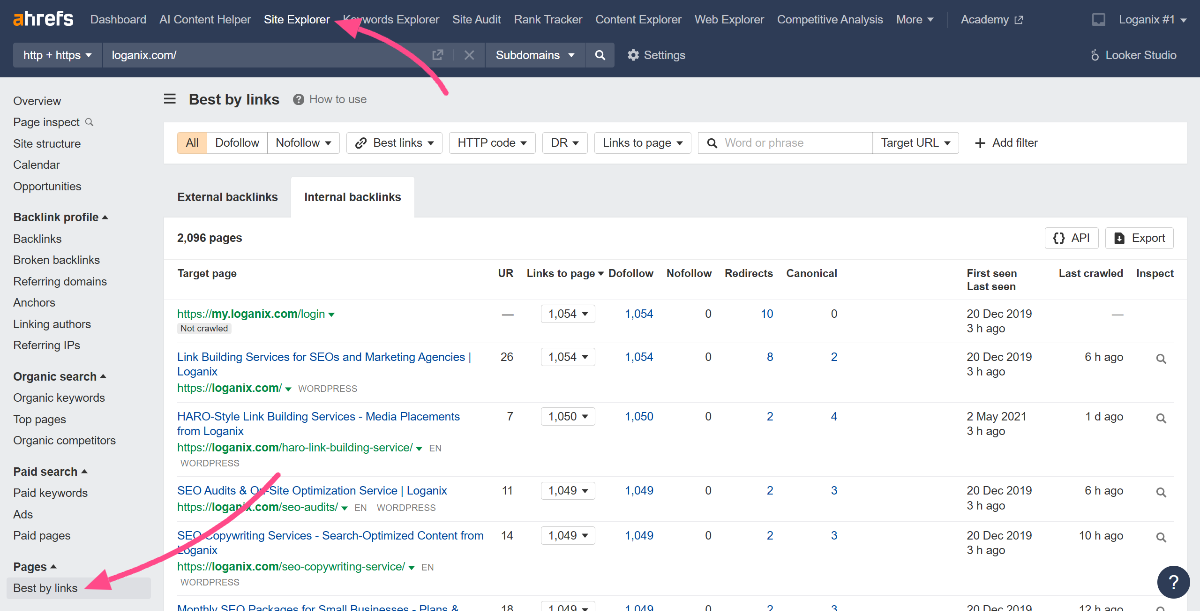Open Competitive Analysis

coord(830,19)
